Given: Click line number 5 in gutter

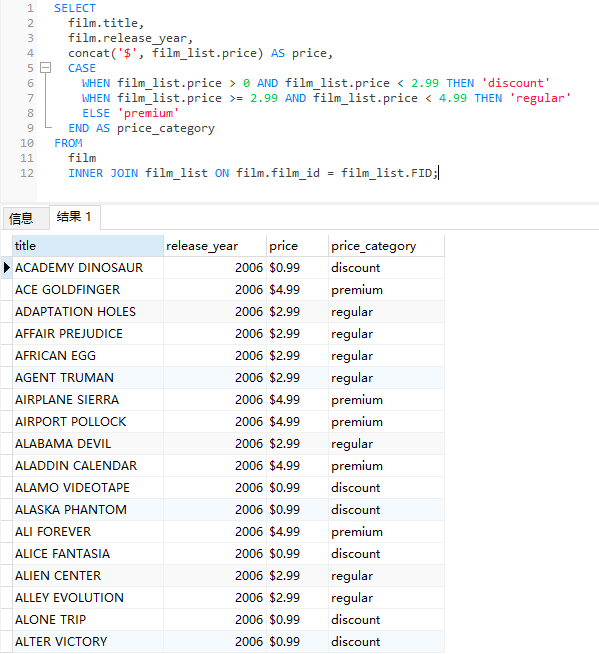Looking at the screenshot, I should point(30,68).
